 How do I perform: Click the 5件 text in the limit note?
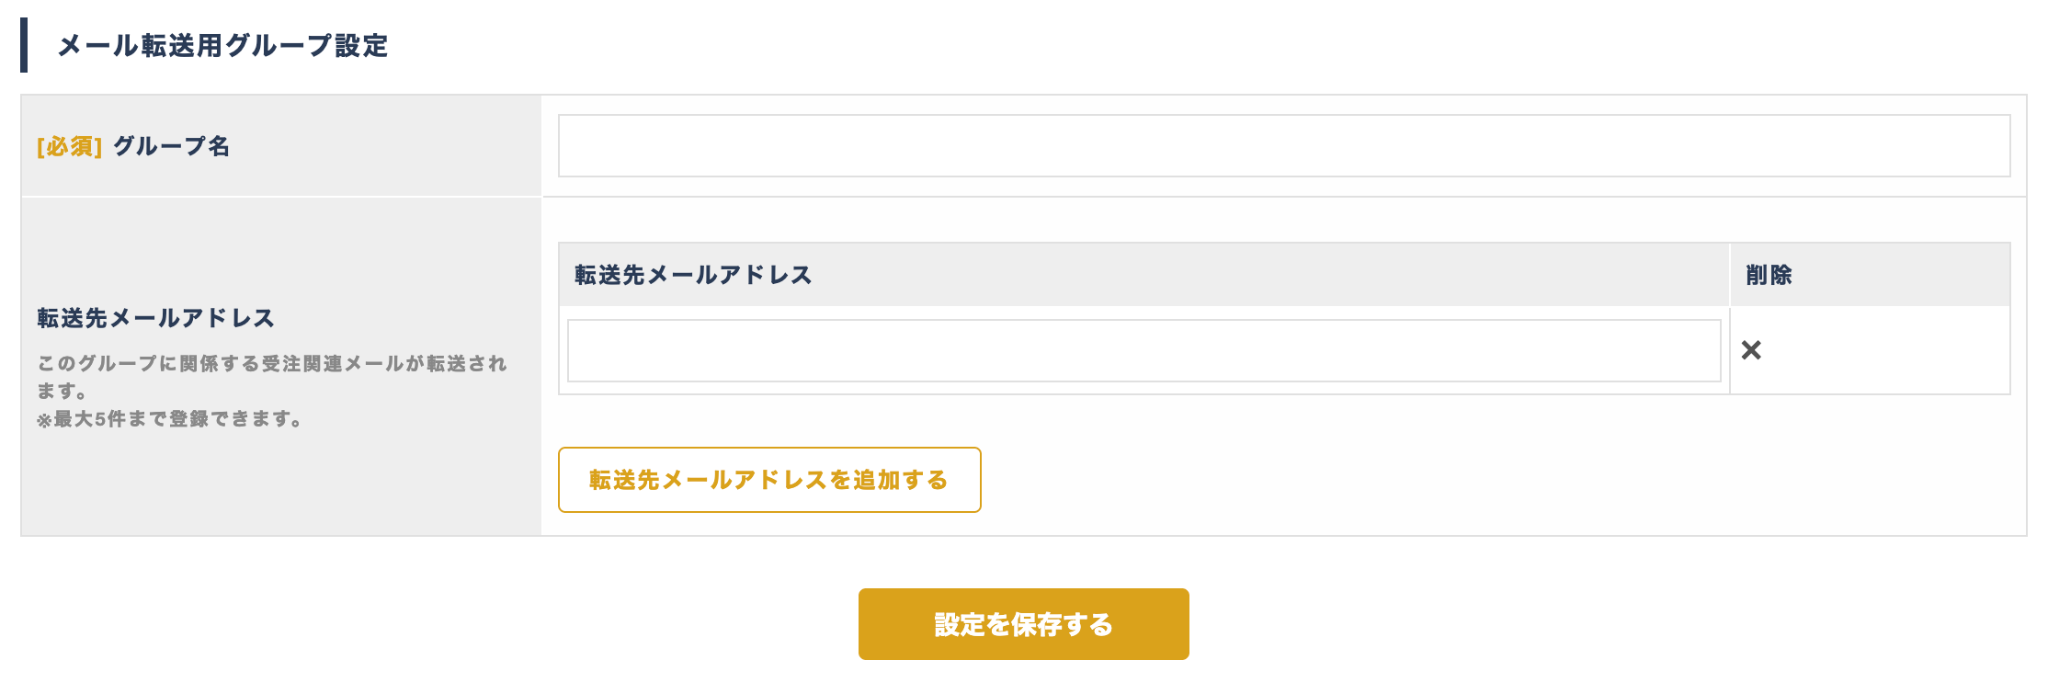[x=109, y=419]
